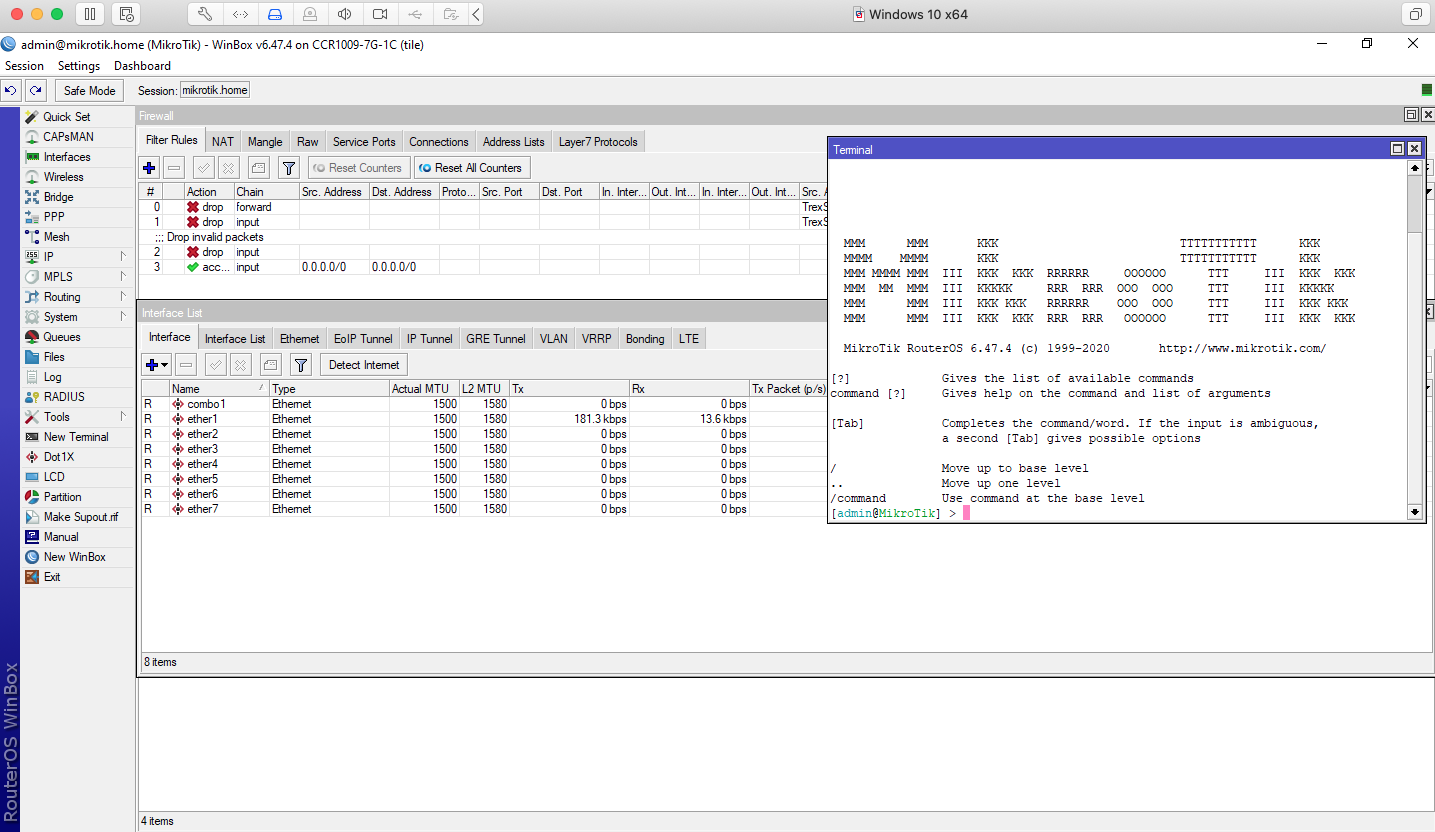1435x832 pixels.
Task: Expand the Tools submenu
Action: 123,417
